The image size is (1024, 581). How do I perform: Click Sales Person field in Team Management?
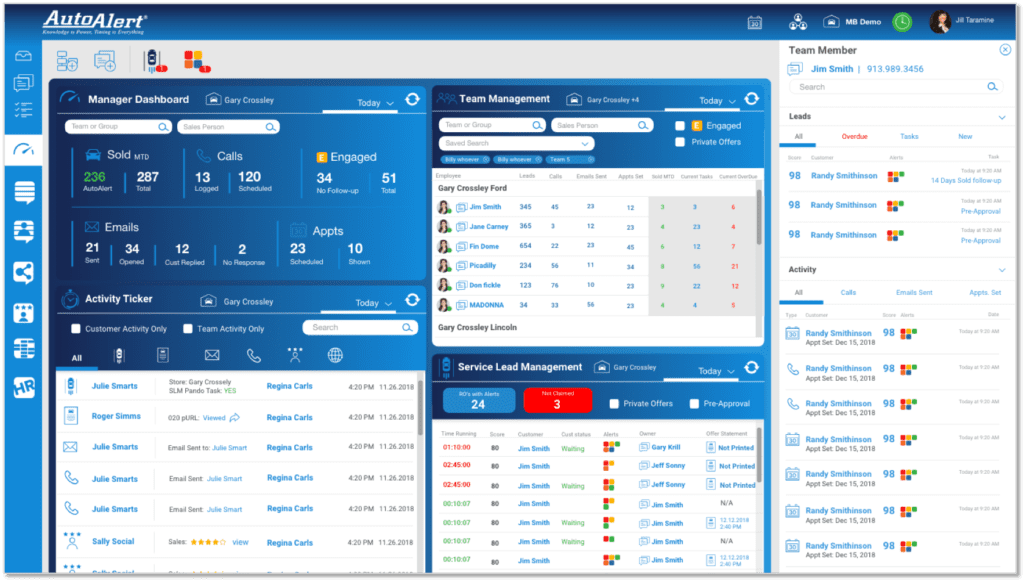click(602, 125)
